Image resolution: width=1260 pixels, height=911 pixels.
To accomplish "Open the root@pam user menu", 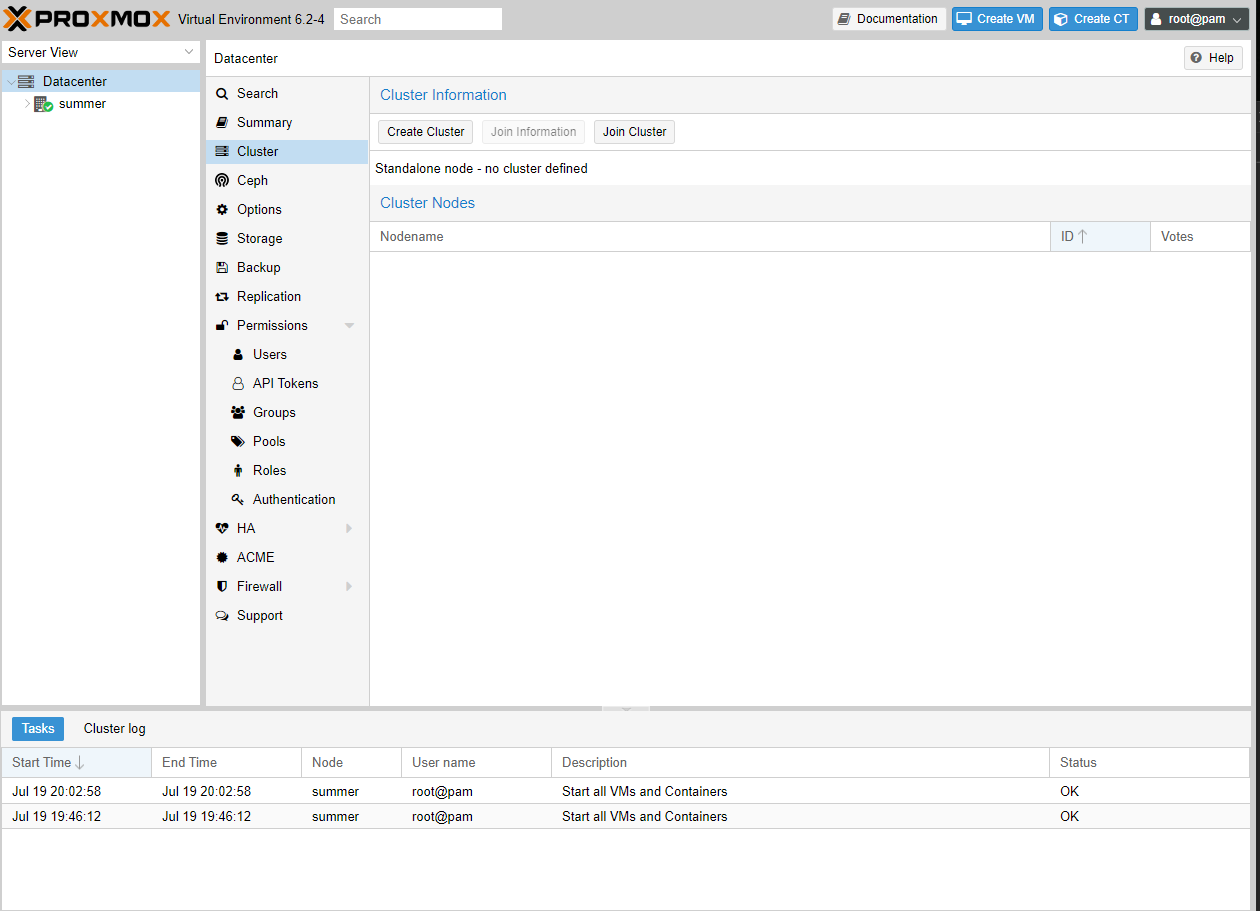I will click(x=1196, y=19).
